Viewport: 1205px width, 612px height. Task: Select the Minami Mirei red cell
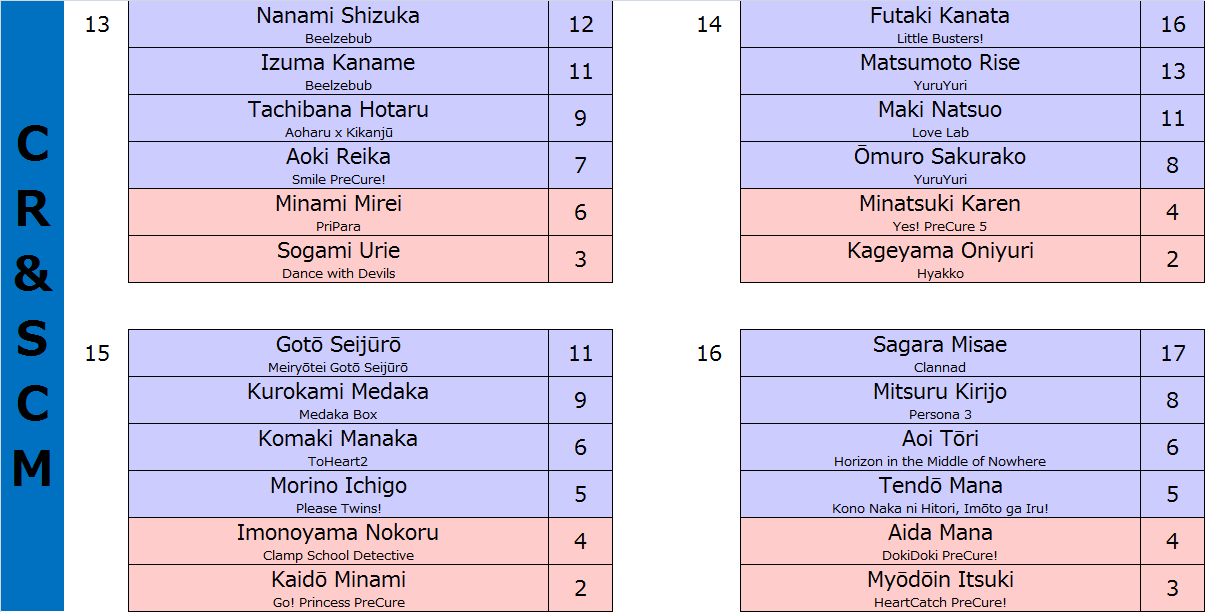pos(338,212)
